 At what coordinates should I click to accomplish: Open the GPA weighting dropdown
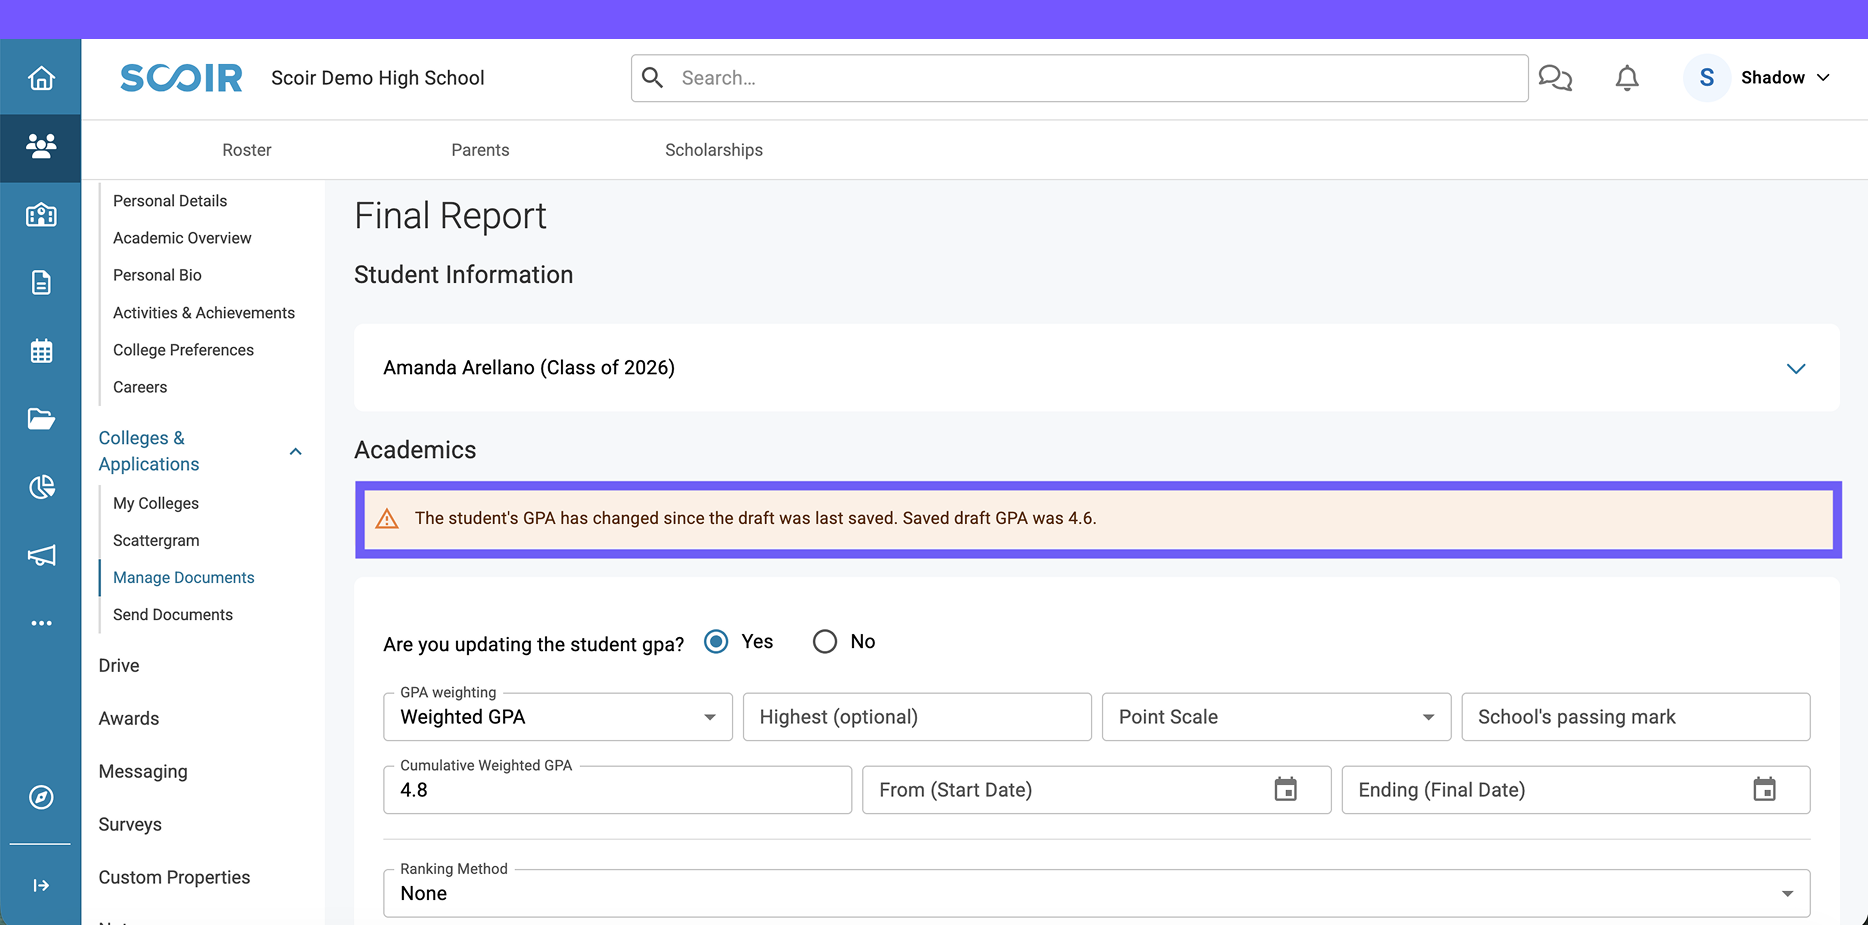(x=557, y=717)
